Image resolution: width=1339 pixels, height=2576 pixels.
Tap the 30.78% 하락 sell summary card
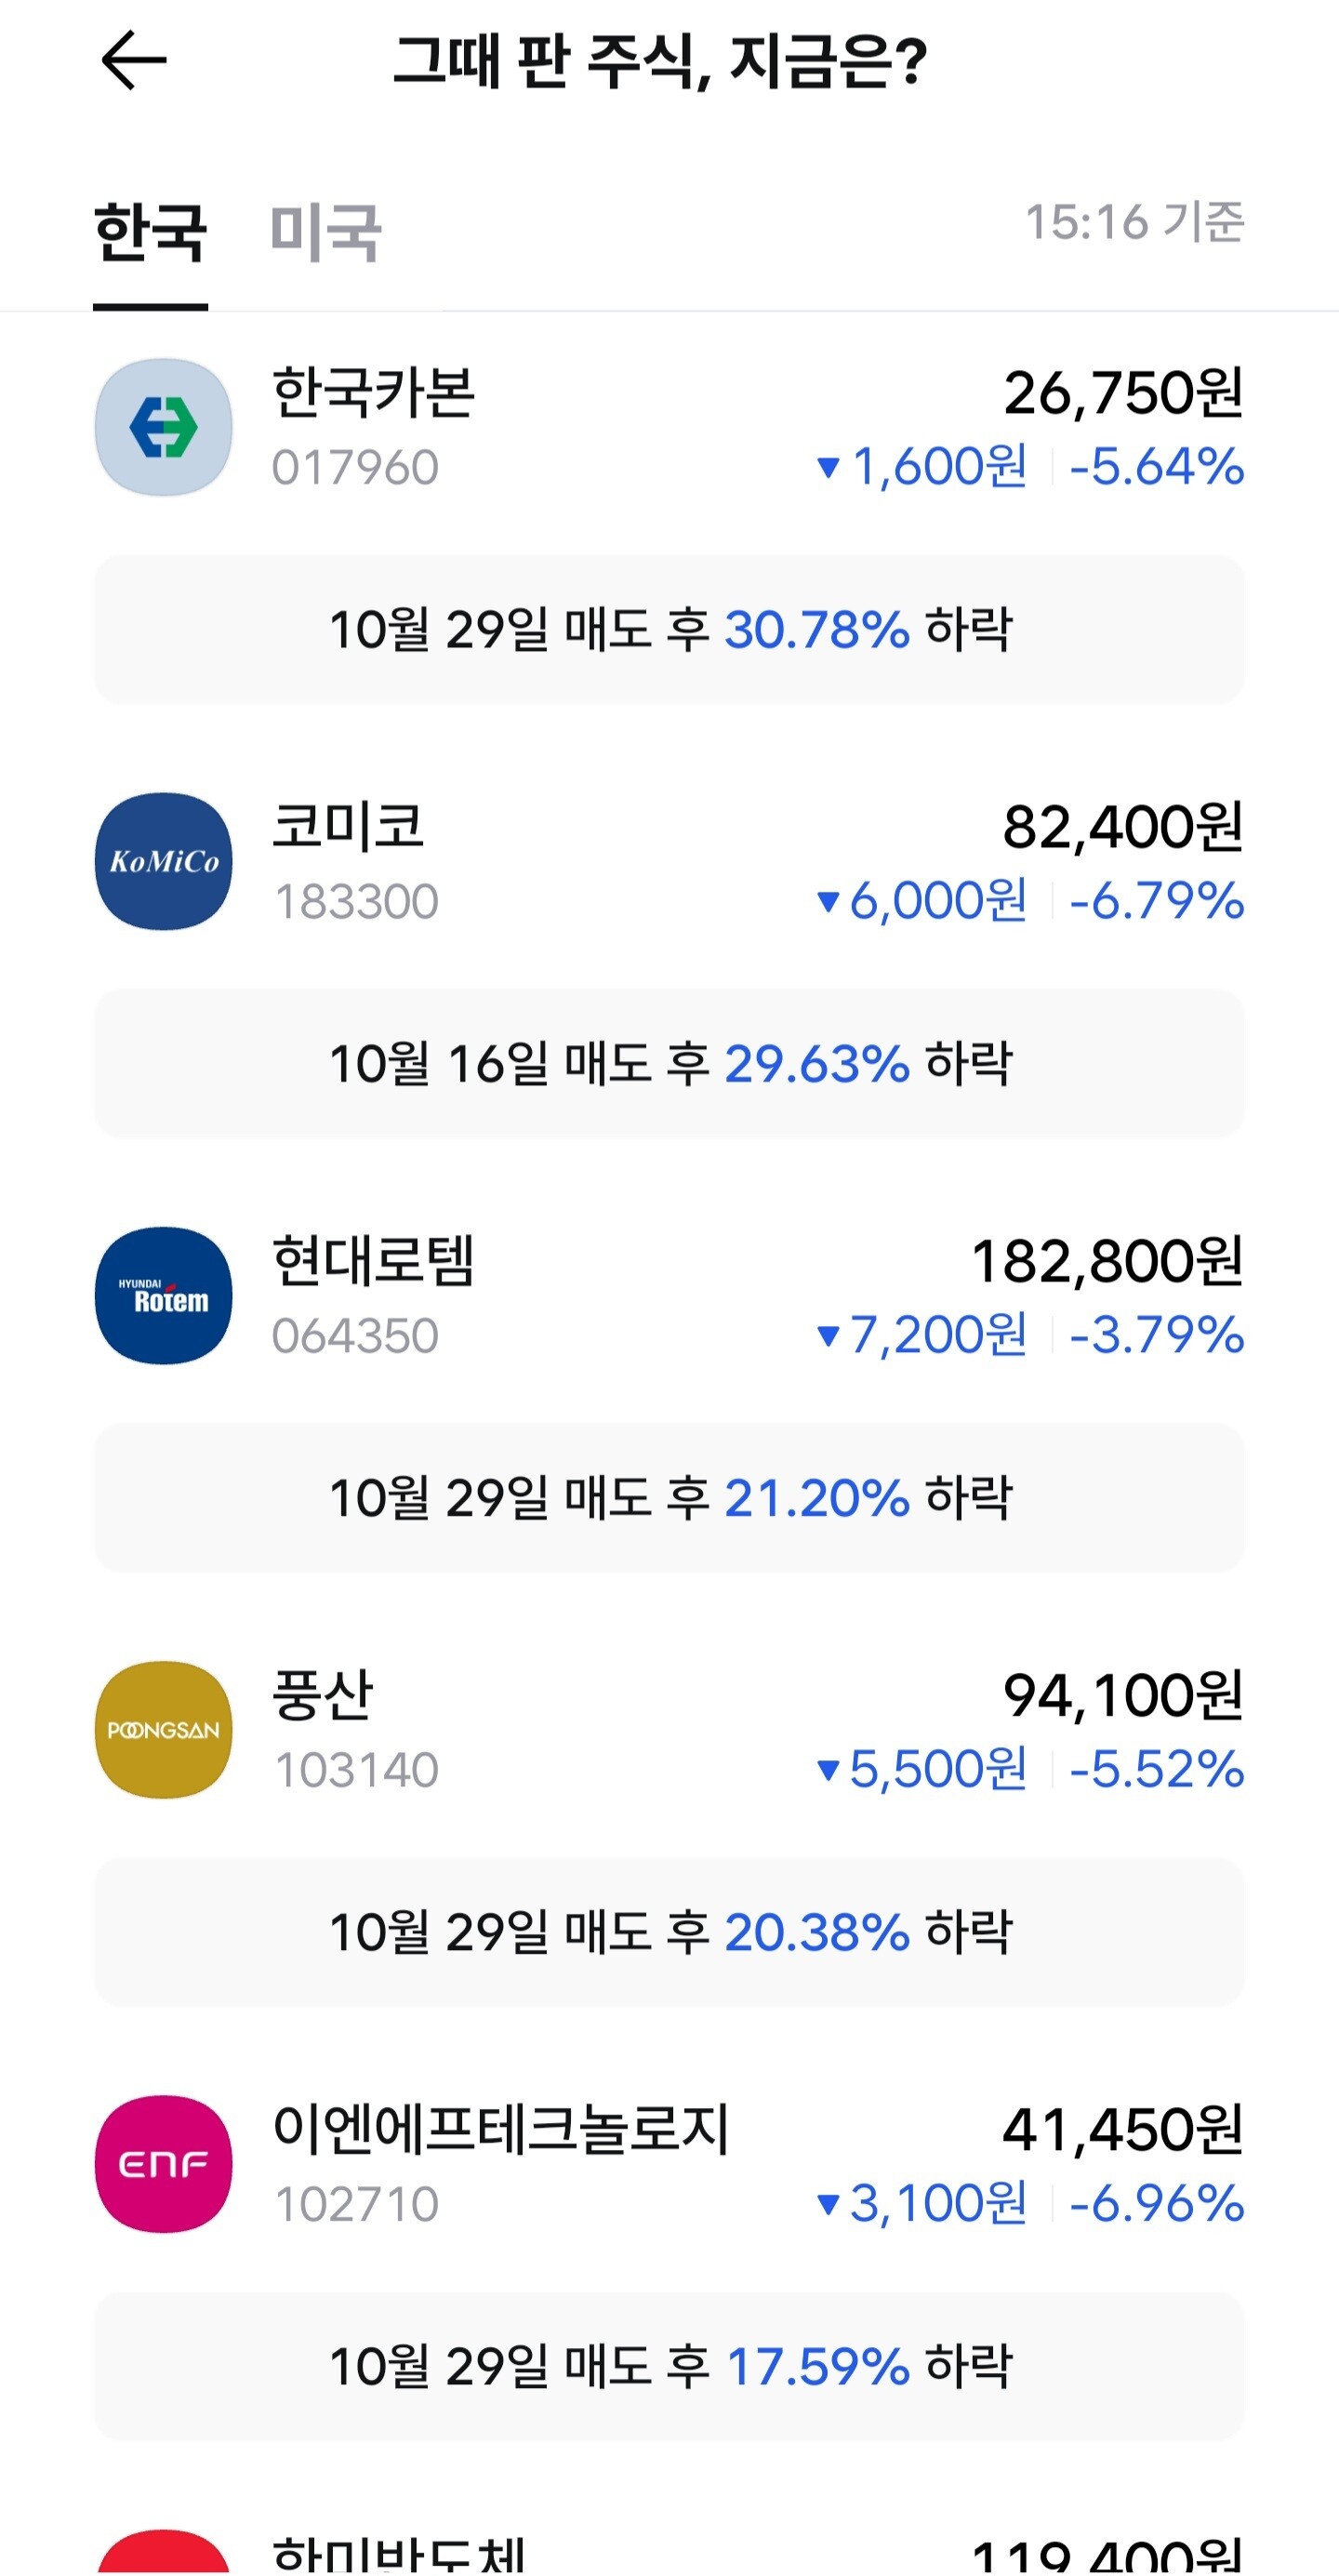pyautogui.click(x=669, y=629)
